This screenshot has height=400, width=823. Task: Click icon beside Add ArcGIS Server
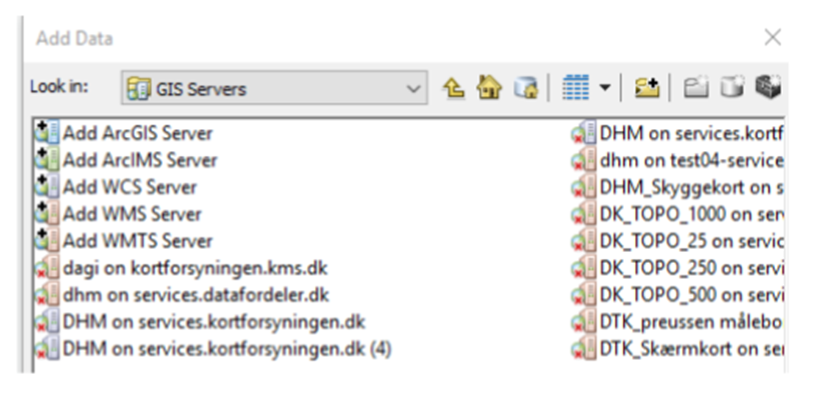[47, 133]
